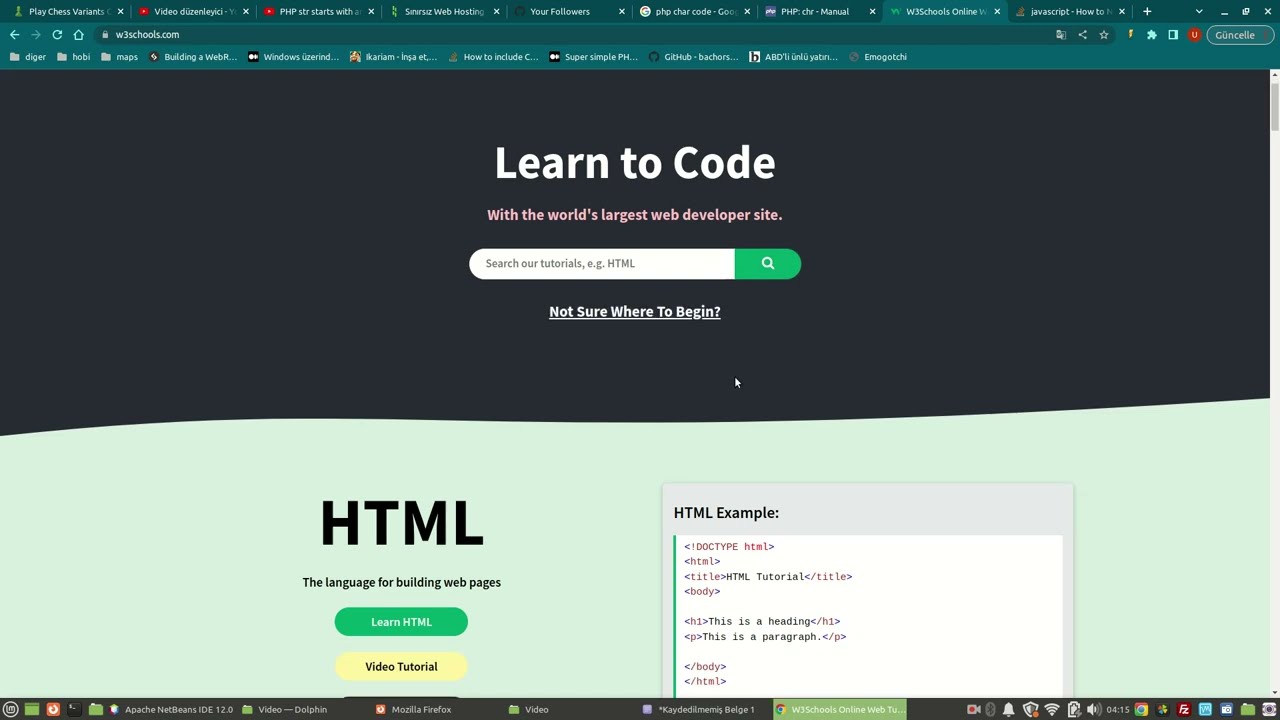Image resolution: width=1280 pixels, height=720 pixels.
Task: Open the ABD'li ünlü yatırı... bookmark
Action: 793,57
